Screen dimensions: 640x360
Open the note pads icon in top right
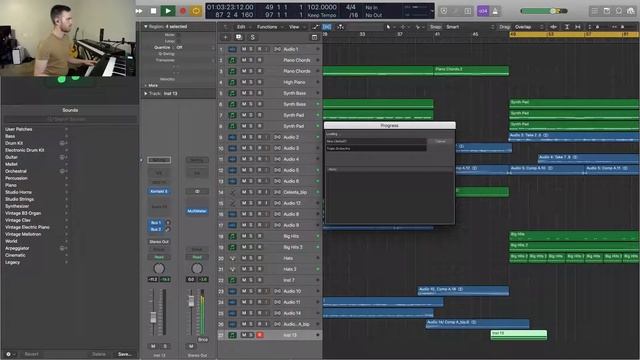[607, 11]
